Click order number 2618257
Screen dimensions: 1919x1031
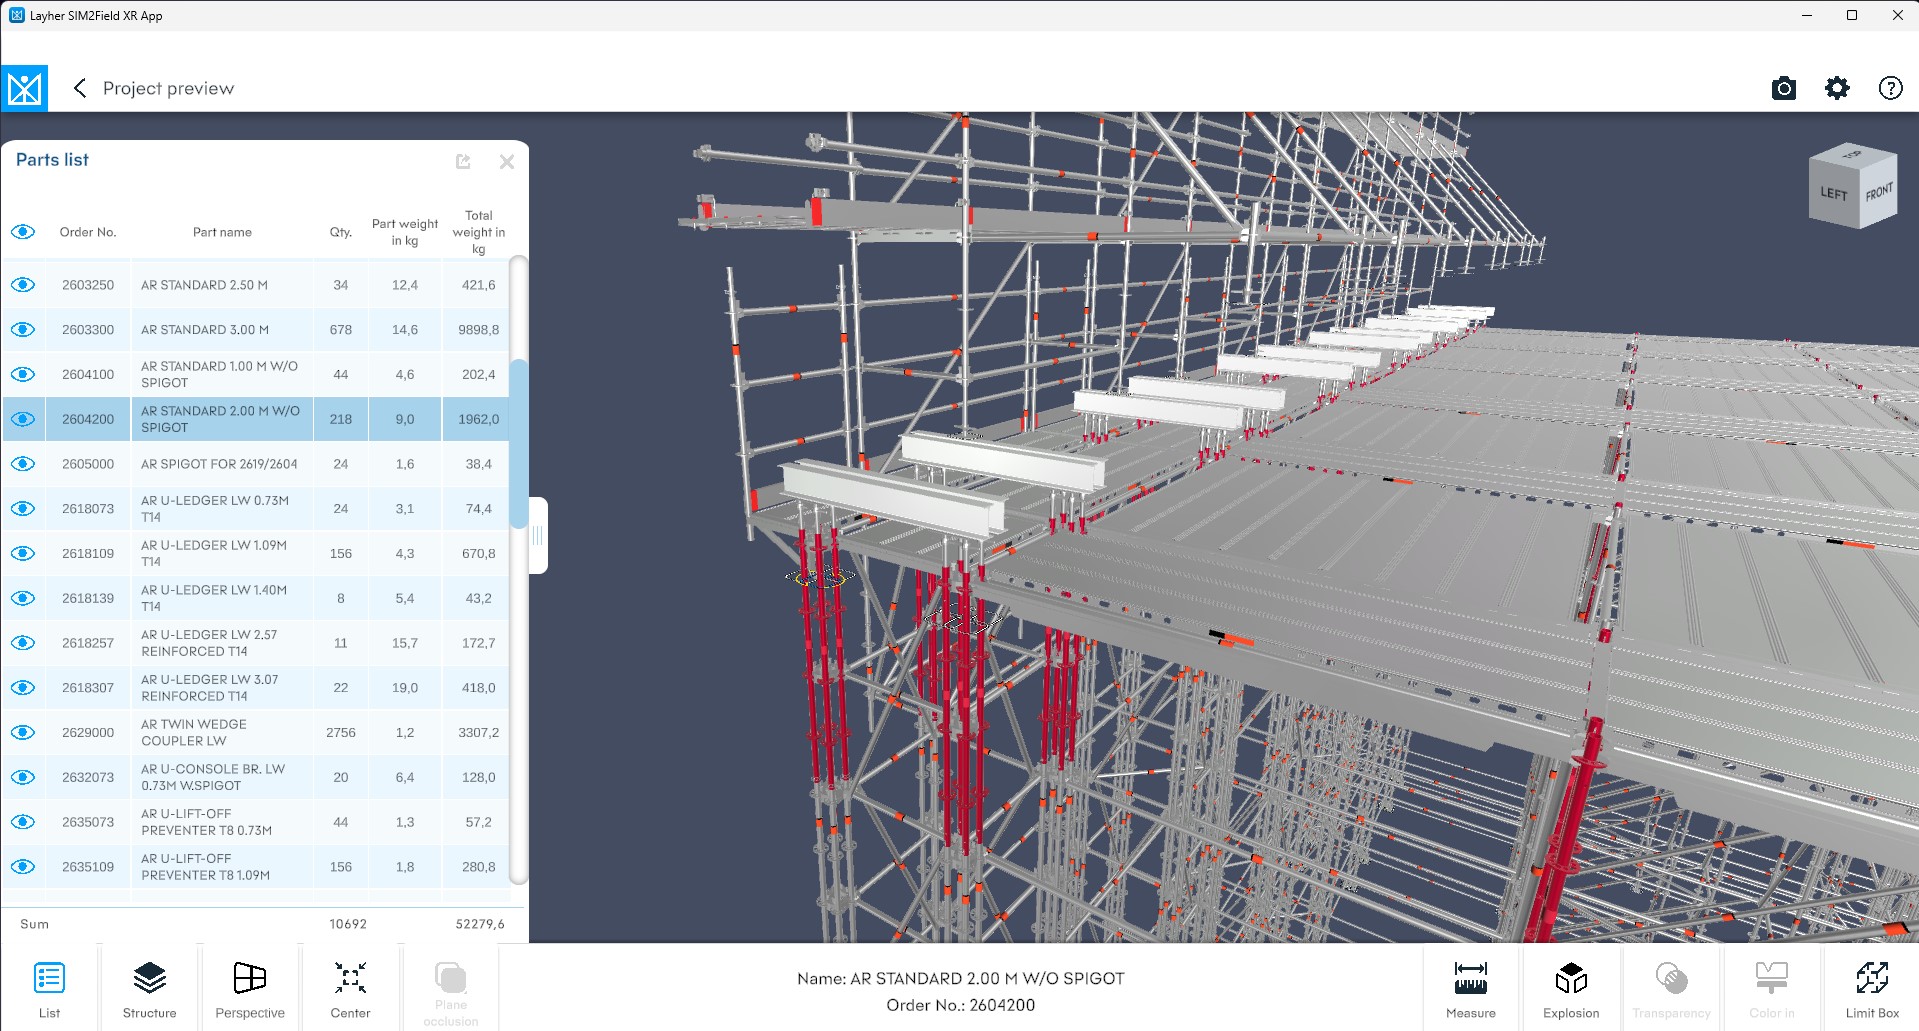[88, 643]
